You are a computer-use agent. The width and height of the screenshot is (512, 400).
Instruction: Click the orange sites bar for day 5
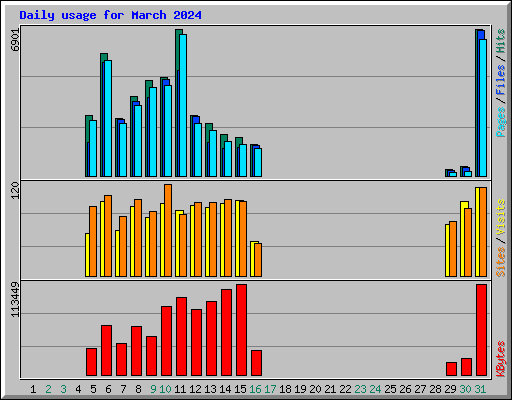pos(93,241)
